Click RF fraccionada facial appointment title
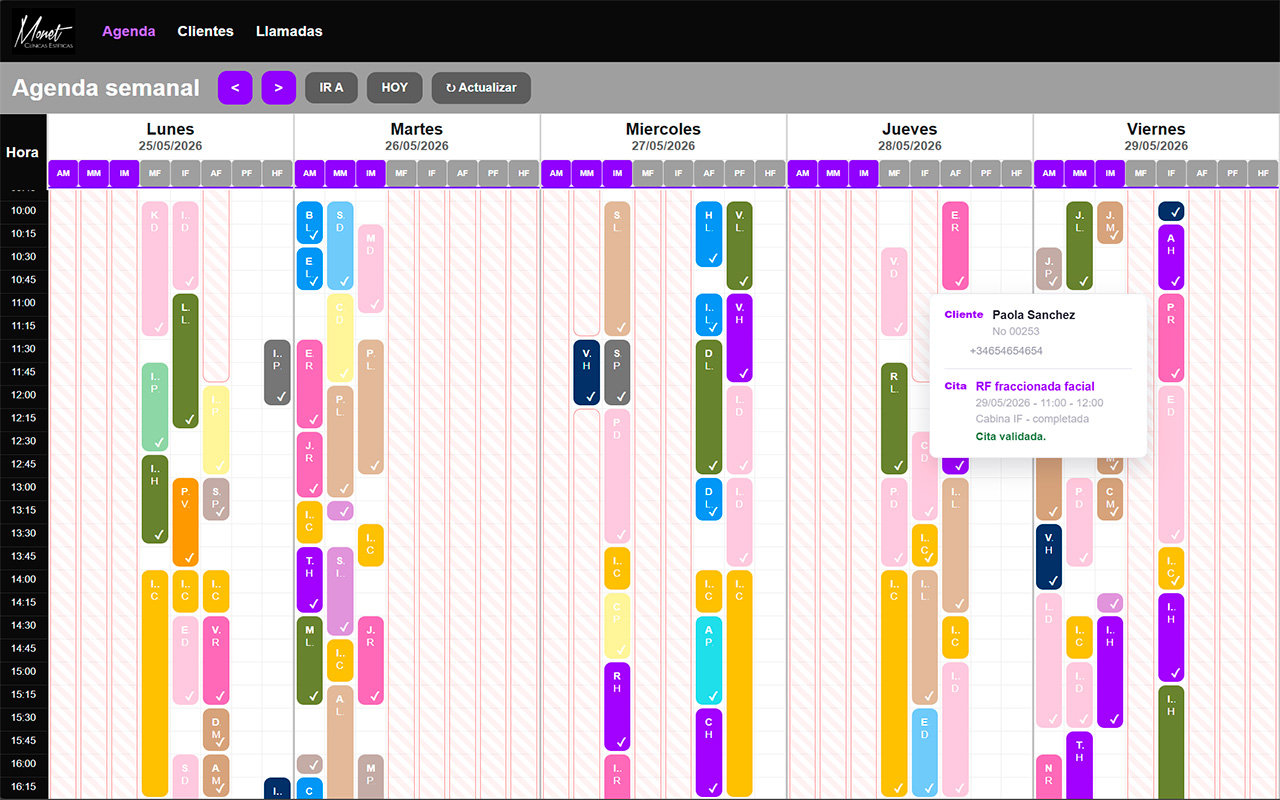Screen dimensions: 1280x800 coord(1035,386)
